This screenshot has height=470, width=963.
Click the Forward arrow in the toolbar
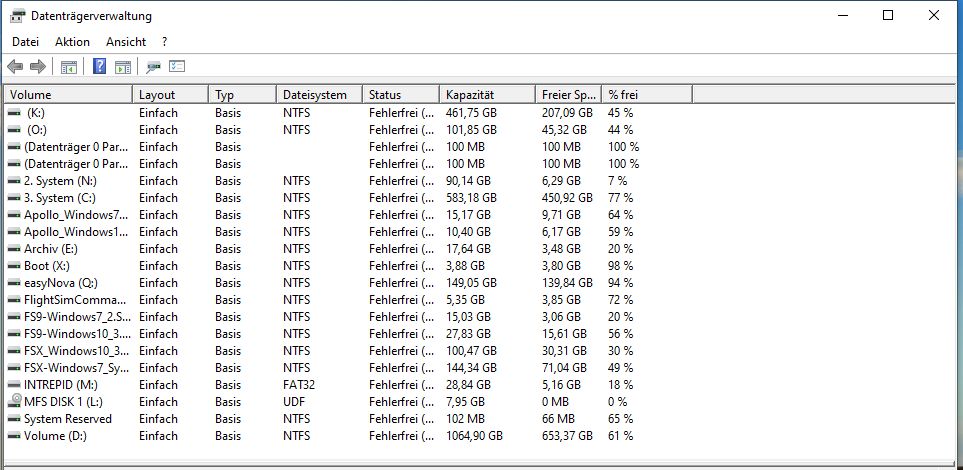click(x=37, y=67)
